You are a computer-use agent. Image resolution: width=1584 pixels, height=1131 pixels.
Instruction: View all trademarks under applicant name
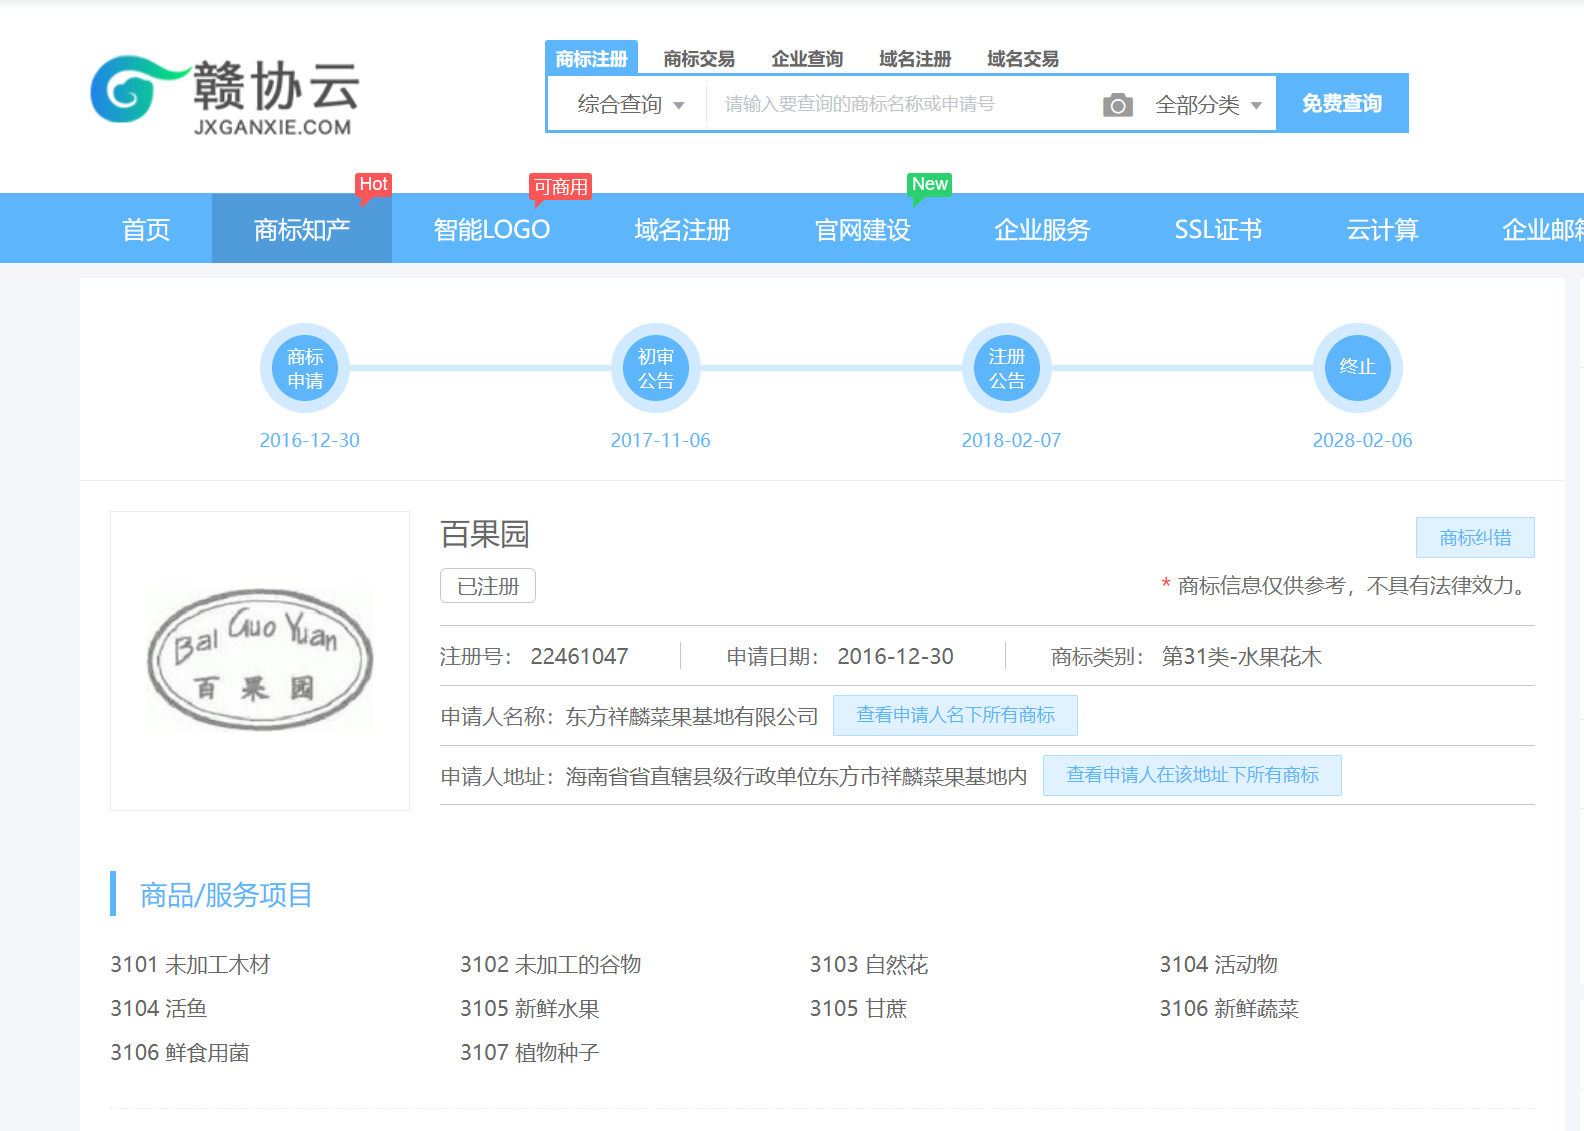tap(955, 715)
